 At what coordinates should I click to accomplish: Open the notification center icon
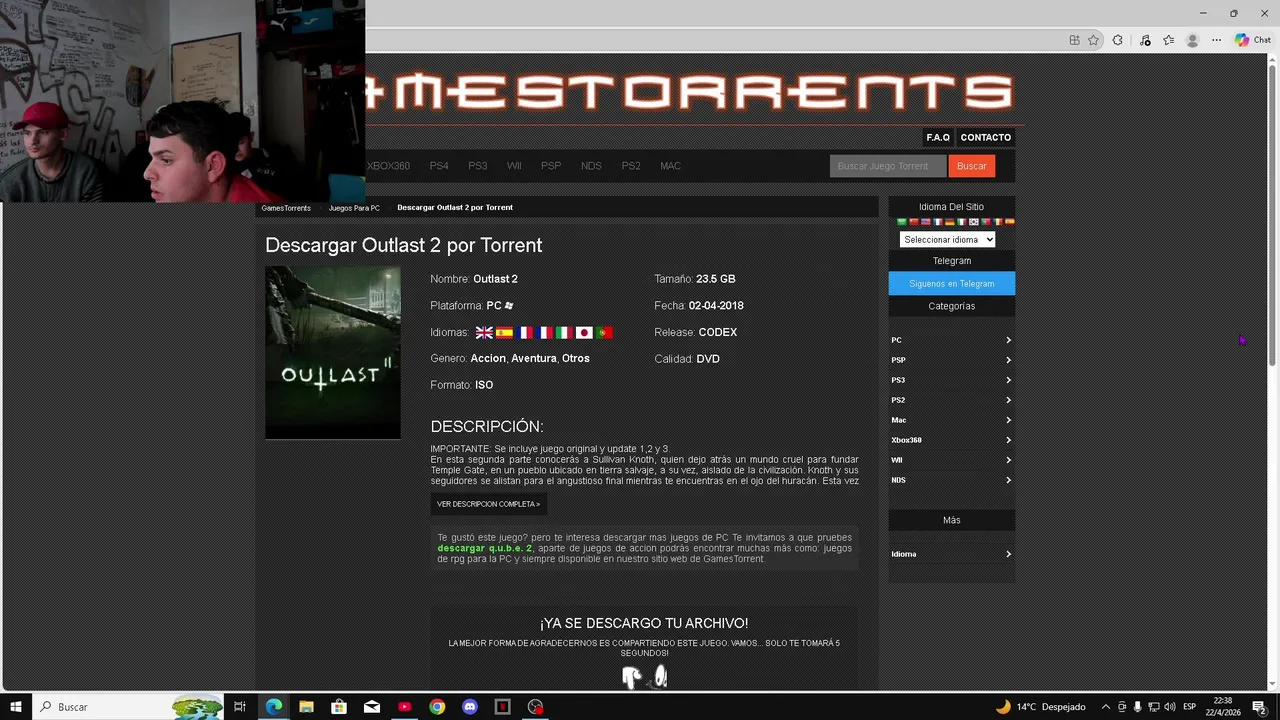pyautogui.click(x=1259, y=707)
